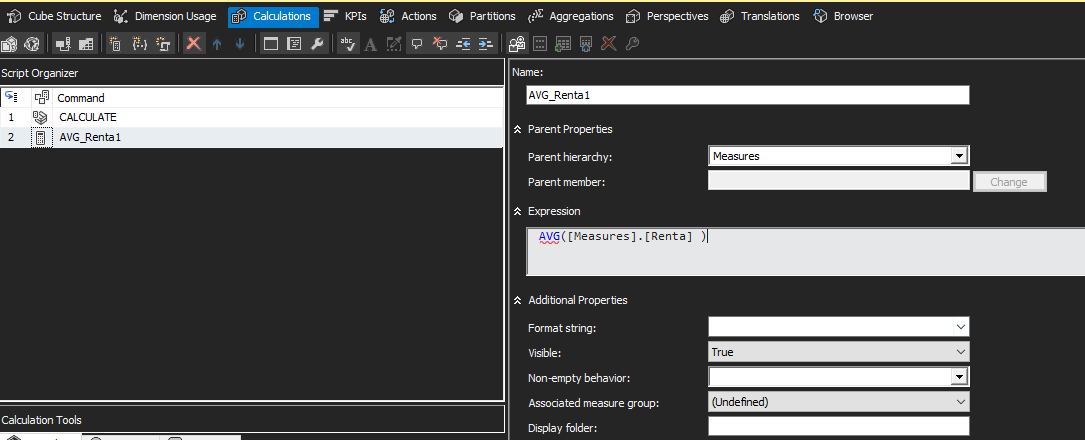
Task: Open the Browser tab
Action: [x=843, y=16]
